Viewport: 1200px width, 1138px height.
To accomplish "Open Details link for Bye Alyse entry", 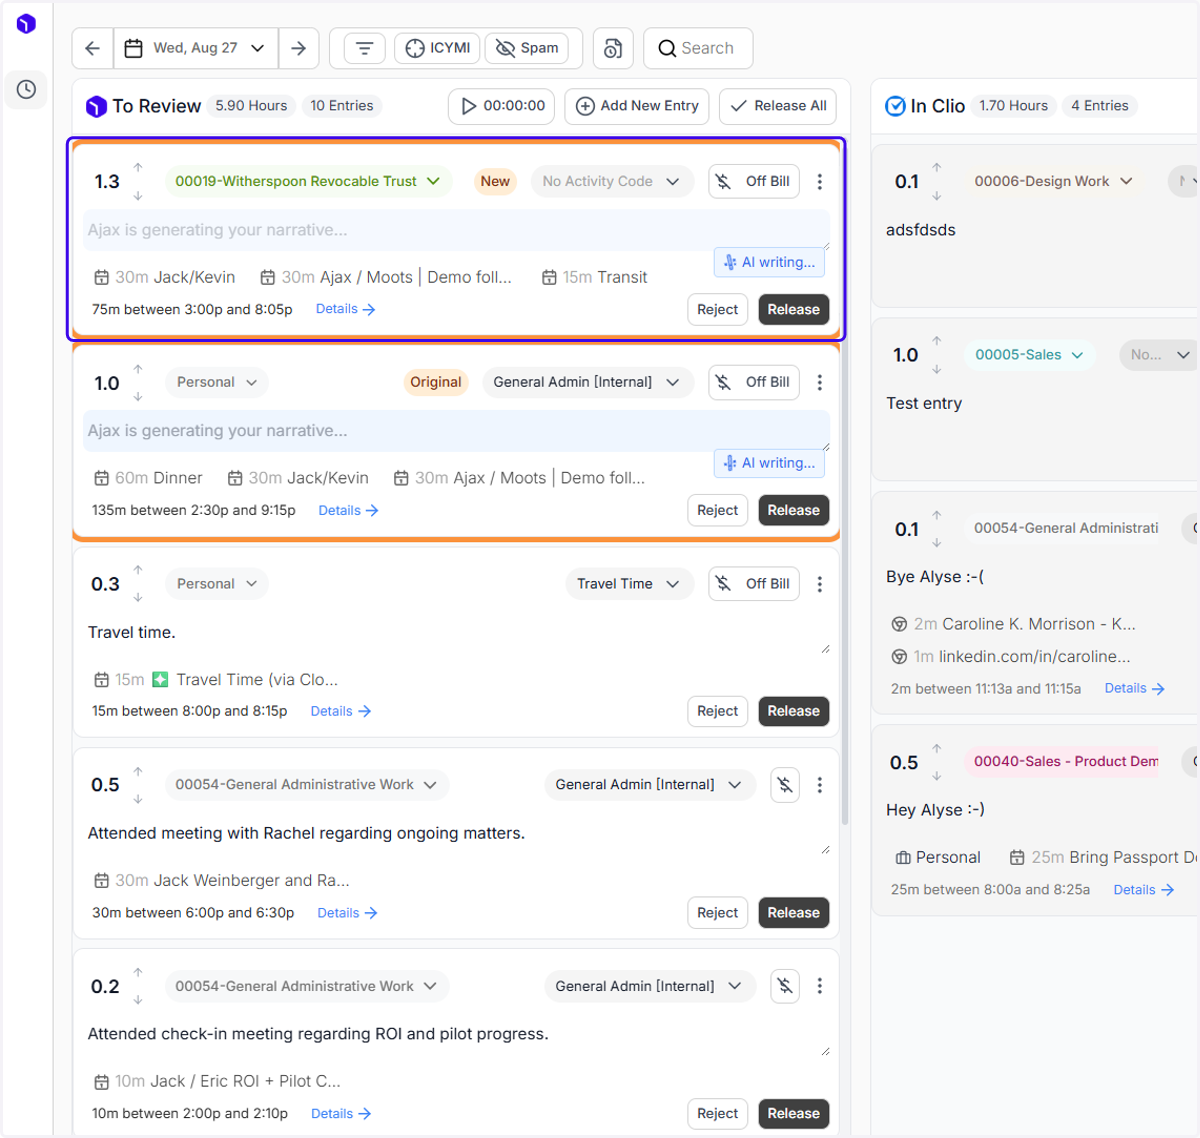I will point(1135,688).
